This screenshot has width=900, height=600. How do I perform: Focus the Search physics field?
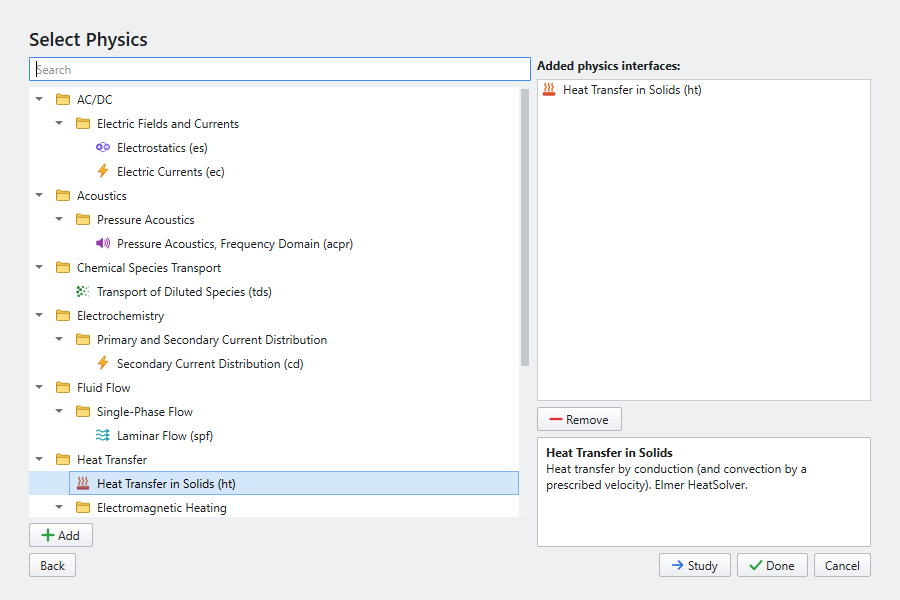[280, 69]
